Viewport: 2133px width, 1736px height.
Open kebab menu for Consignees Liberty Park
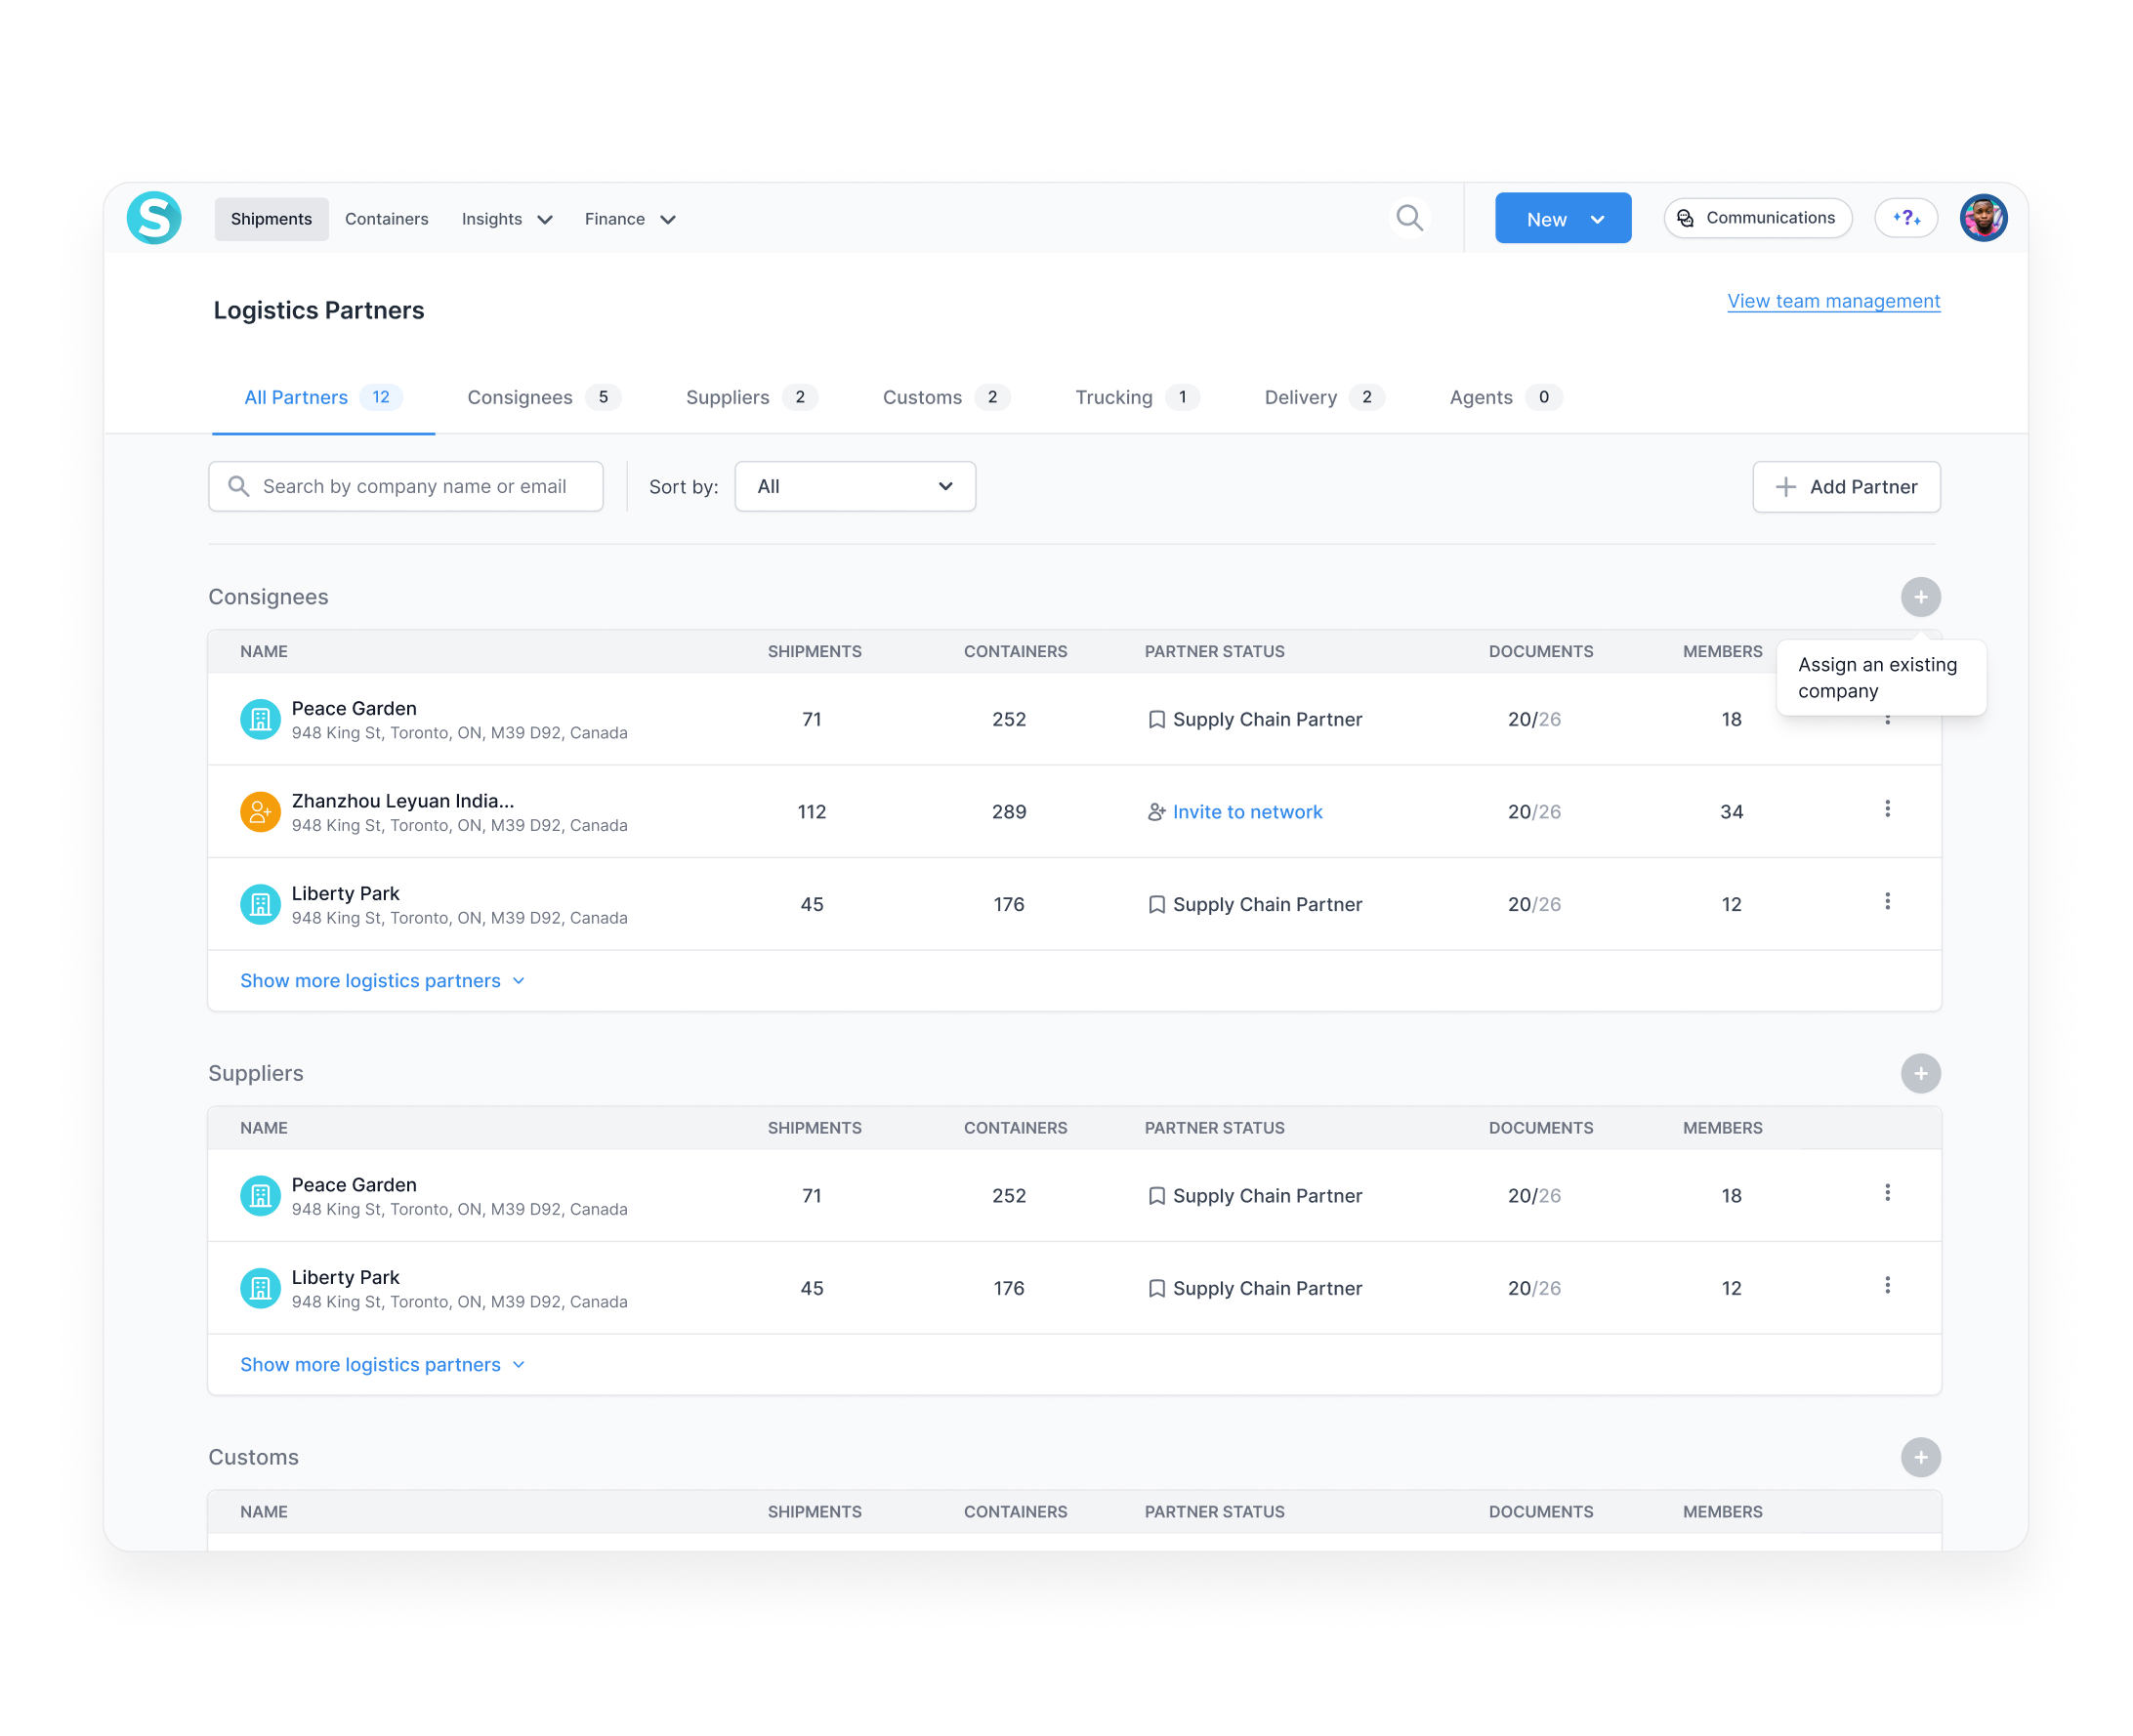point(1887,902)
